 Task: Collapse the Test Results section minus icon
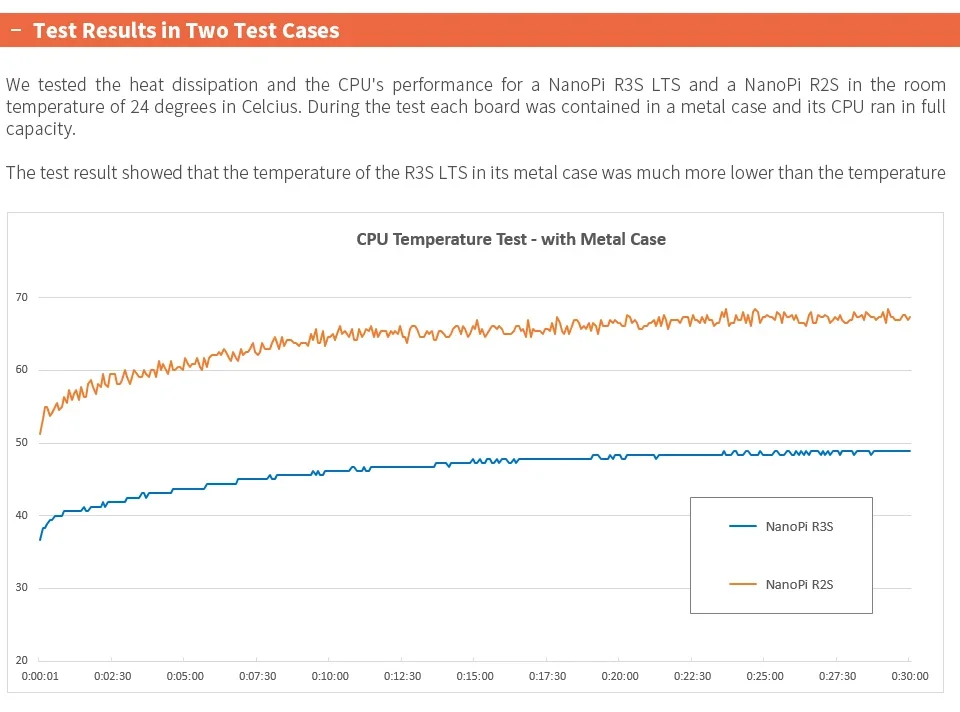(x=16, y=30)
